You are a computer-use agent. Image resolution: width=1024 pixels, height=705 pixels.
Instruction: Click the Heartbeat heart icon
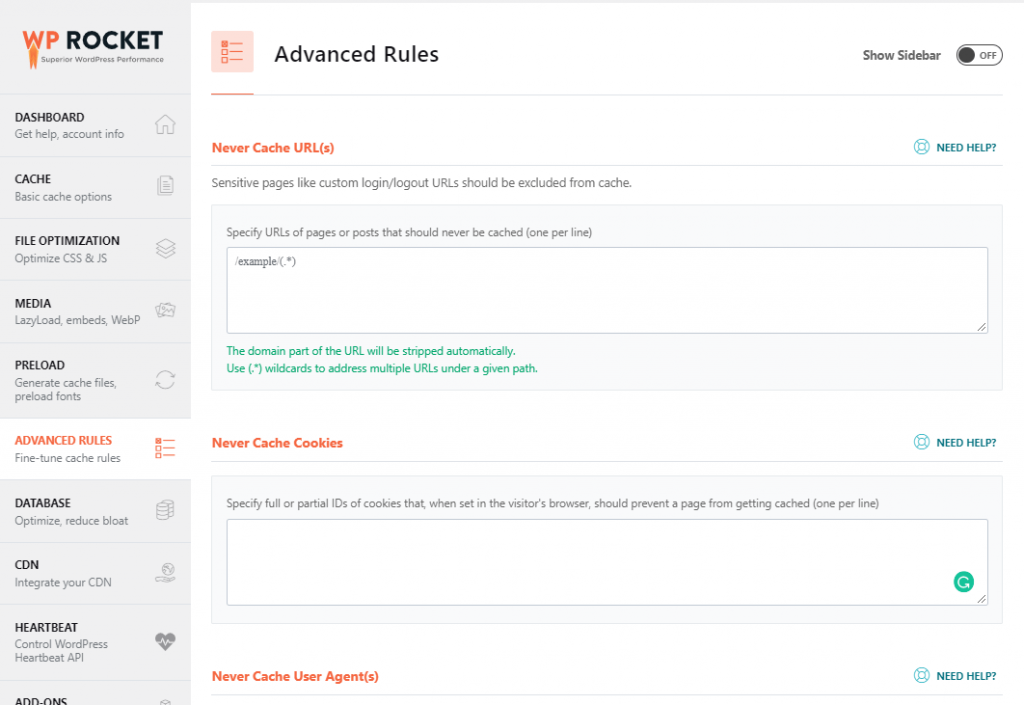click(x=165, y=642)
